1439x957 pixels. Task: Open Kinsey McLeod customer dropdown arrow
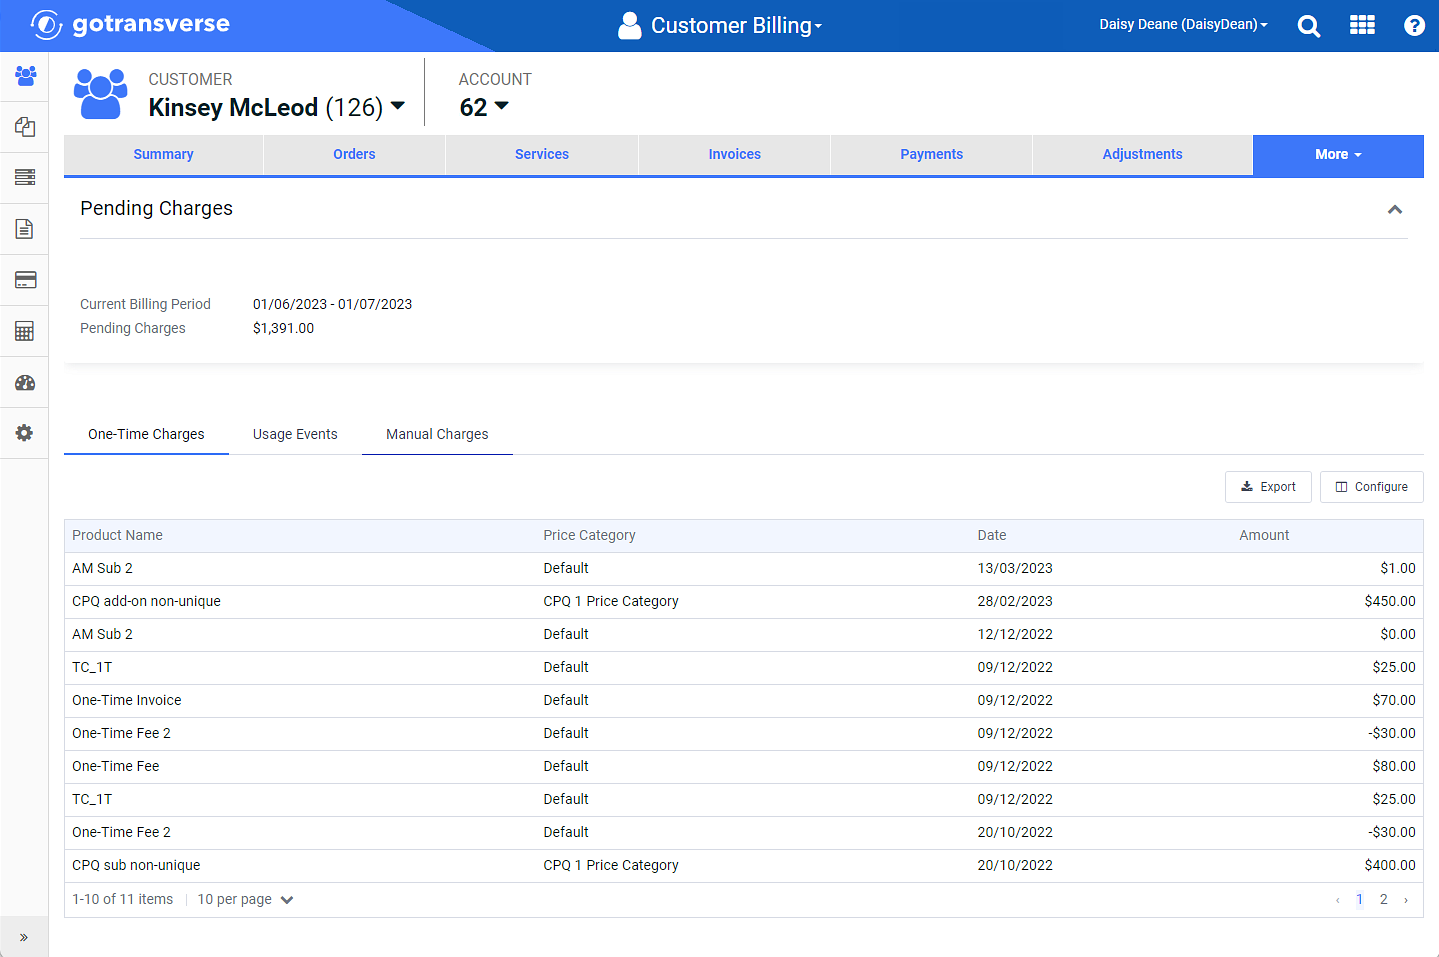pos(397,105)
